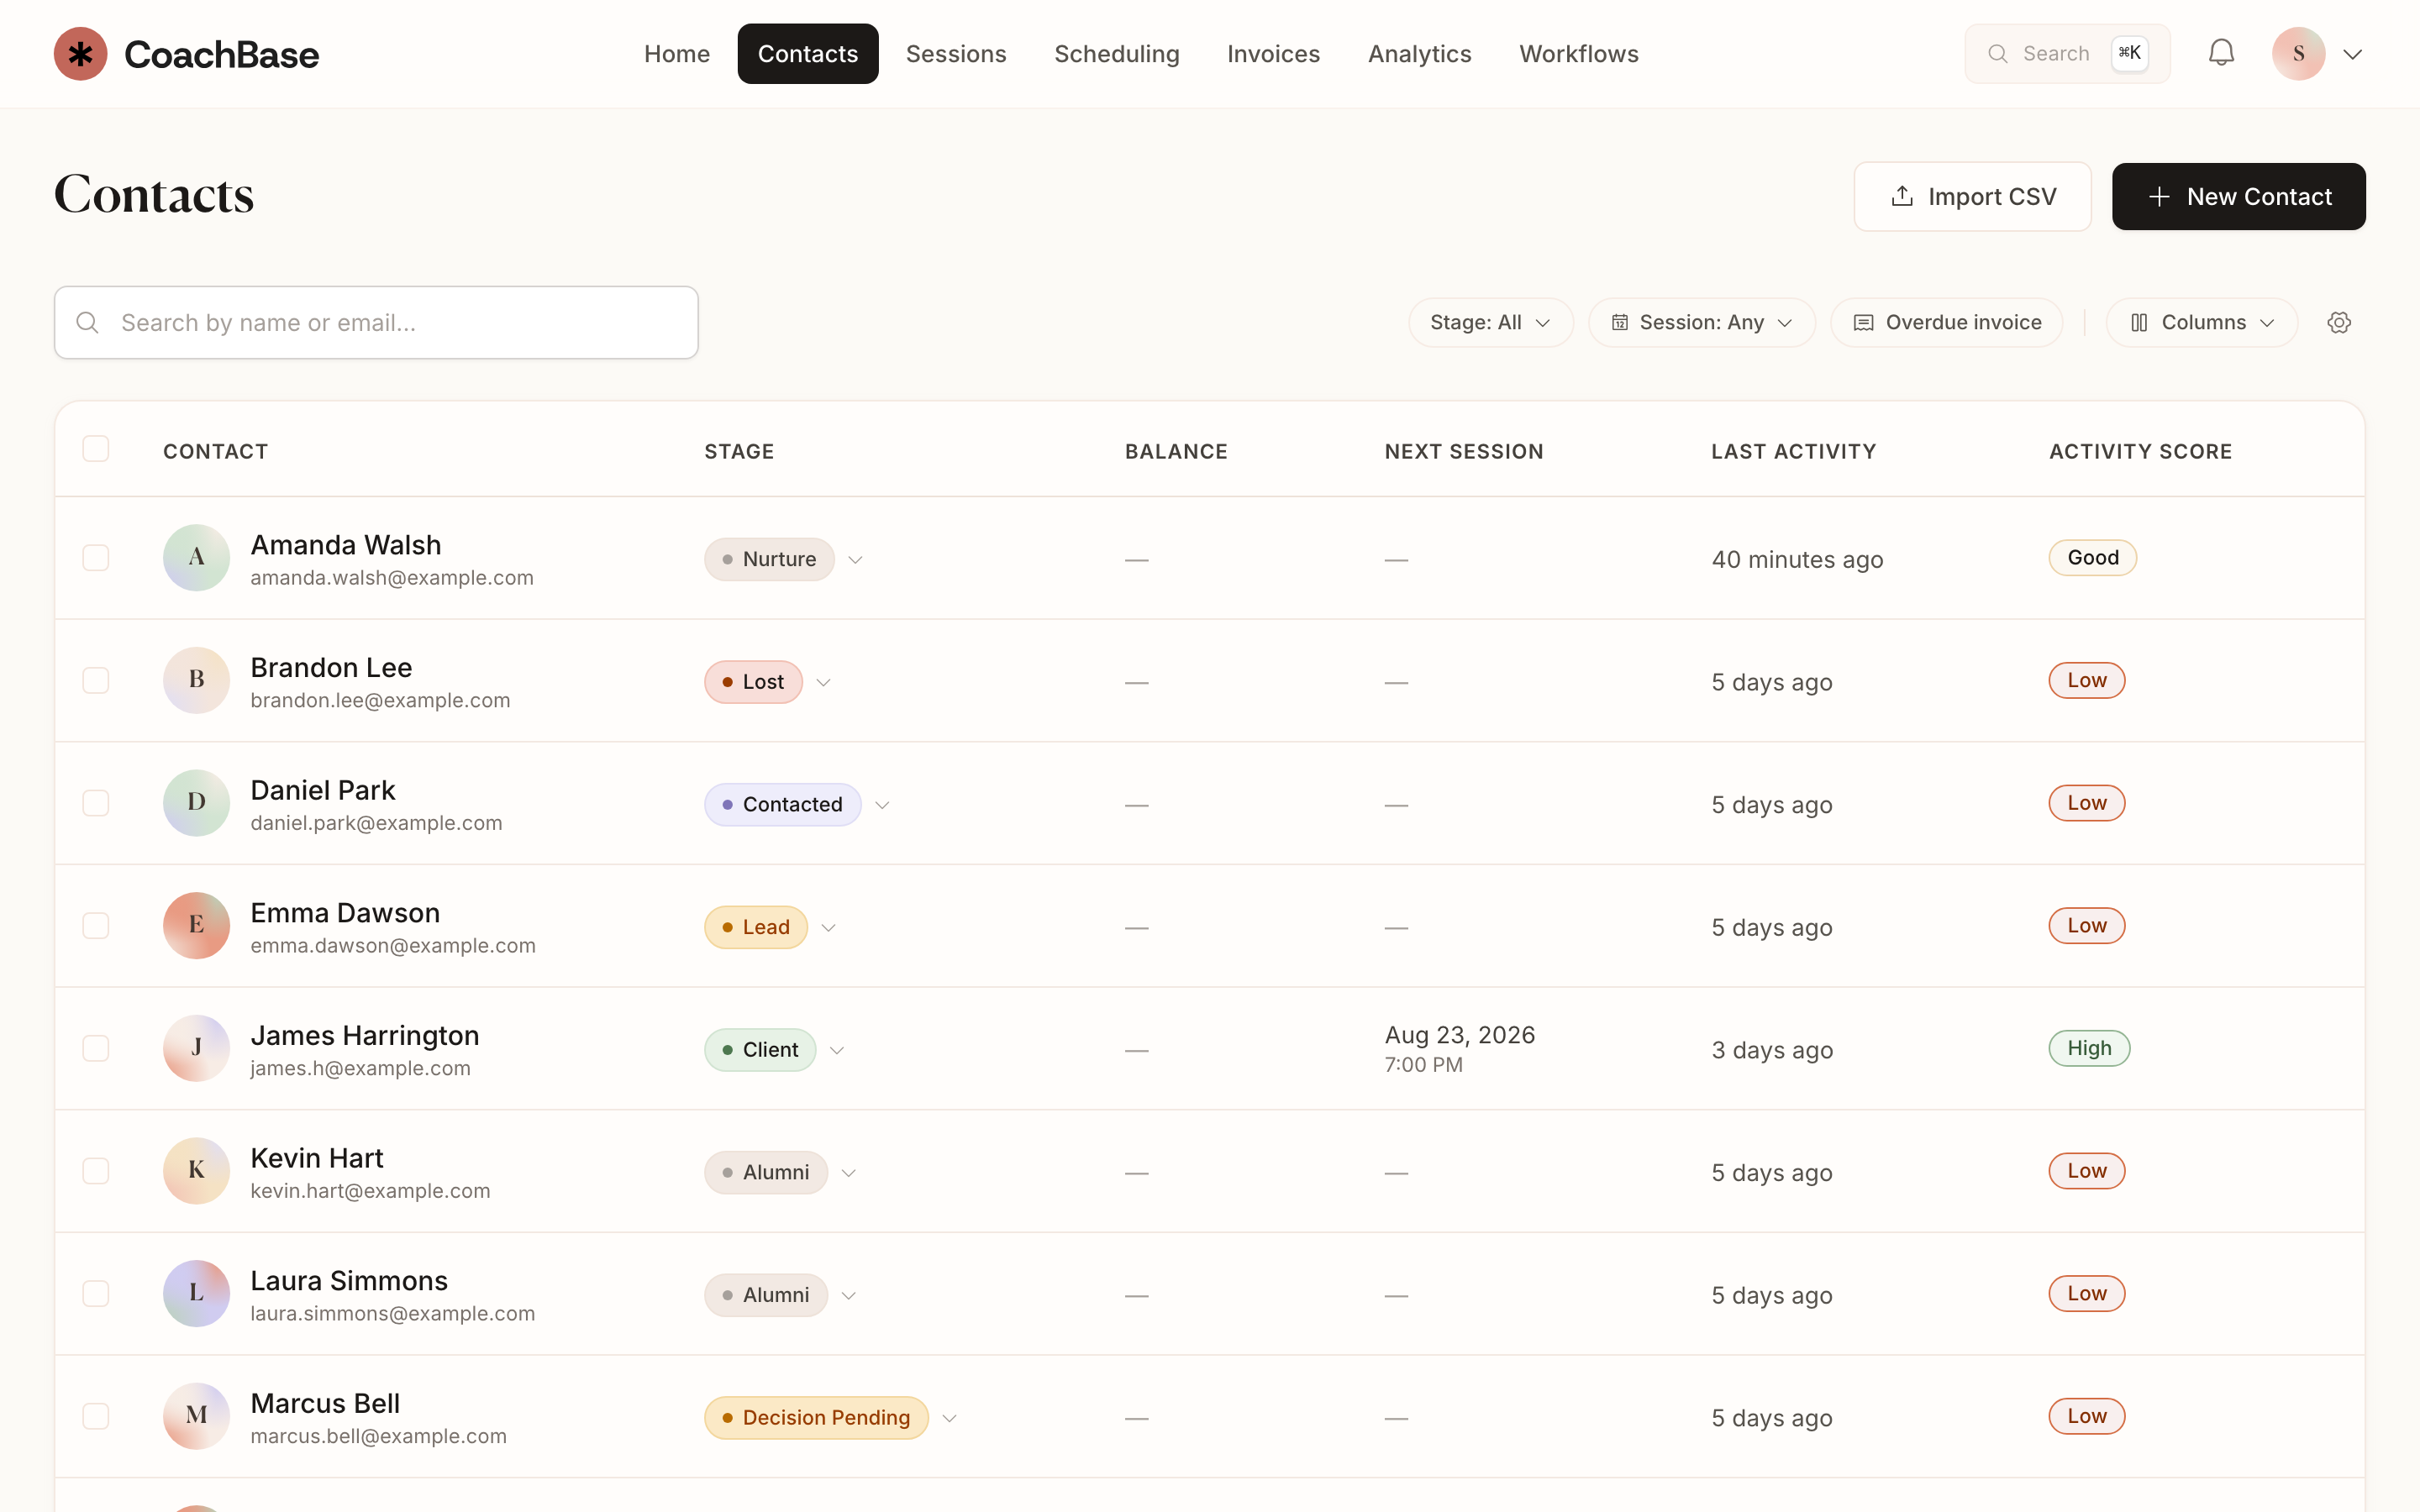Open Marcus Bell's contact name
Image resolution: width=2420 pixels, height=1512 pixels.
click(x=325, y=1403)
